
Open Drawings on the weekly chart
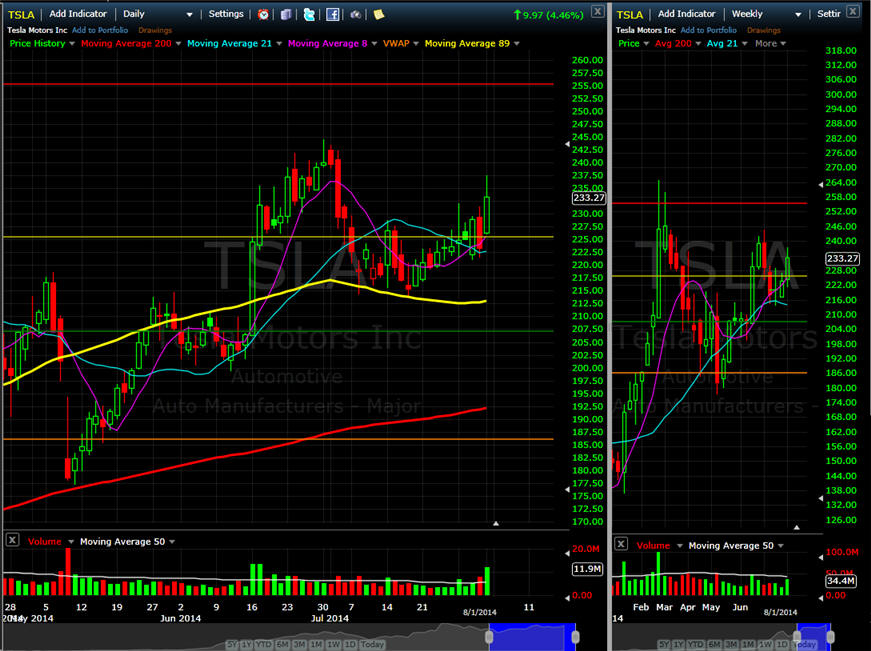(x=764, y=30)
